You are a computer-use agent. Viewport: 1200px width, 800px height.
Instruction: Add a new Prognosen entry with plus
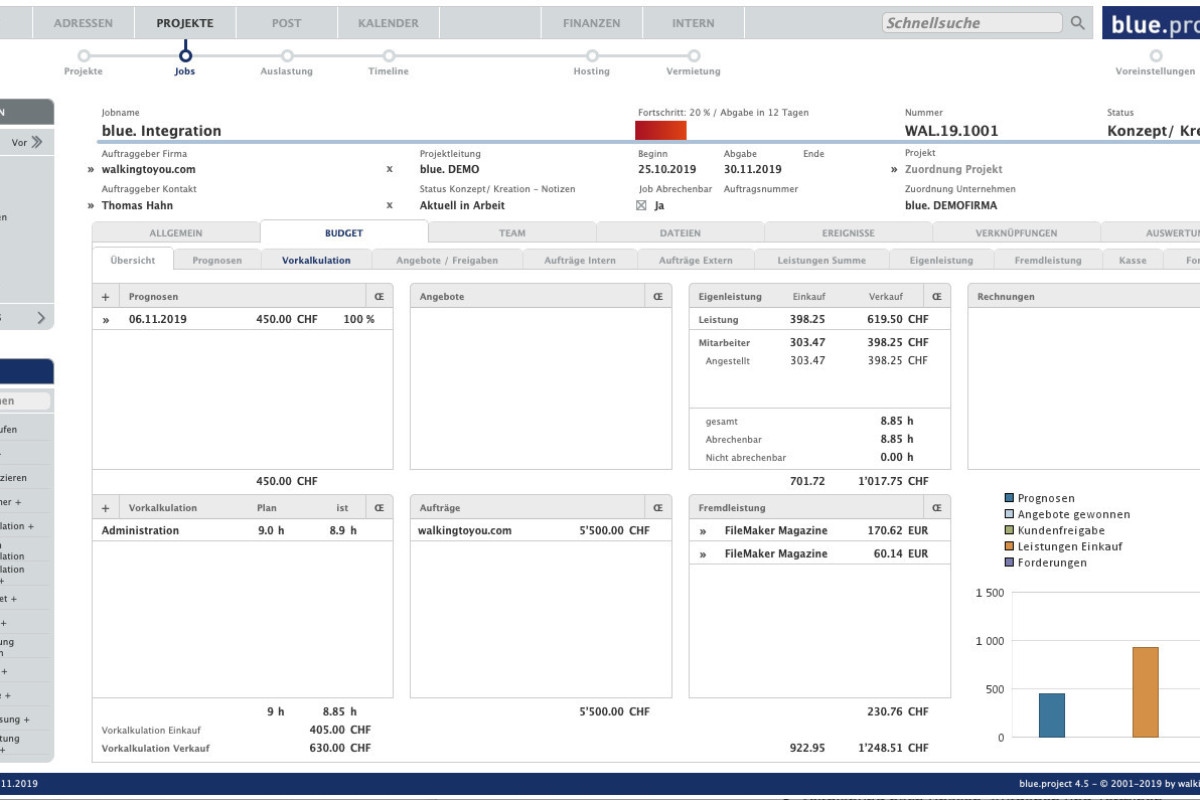pyautogui.click(x=105, y=297)
